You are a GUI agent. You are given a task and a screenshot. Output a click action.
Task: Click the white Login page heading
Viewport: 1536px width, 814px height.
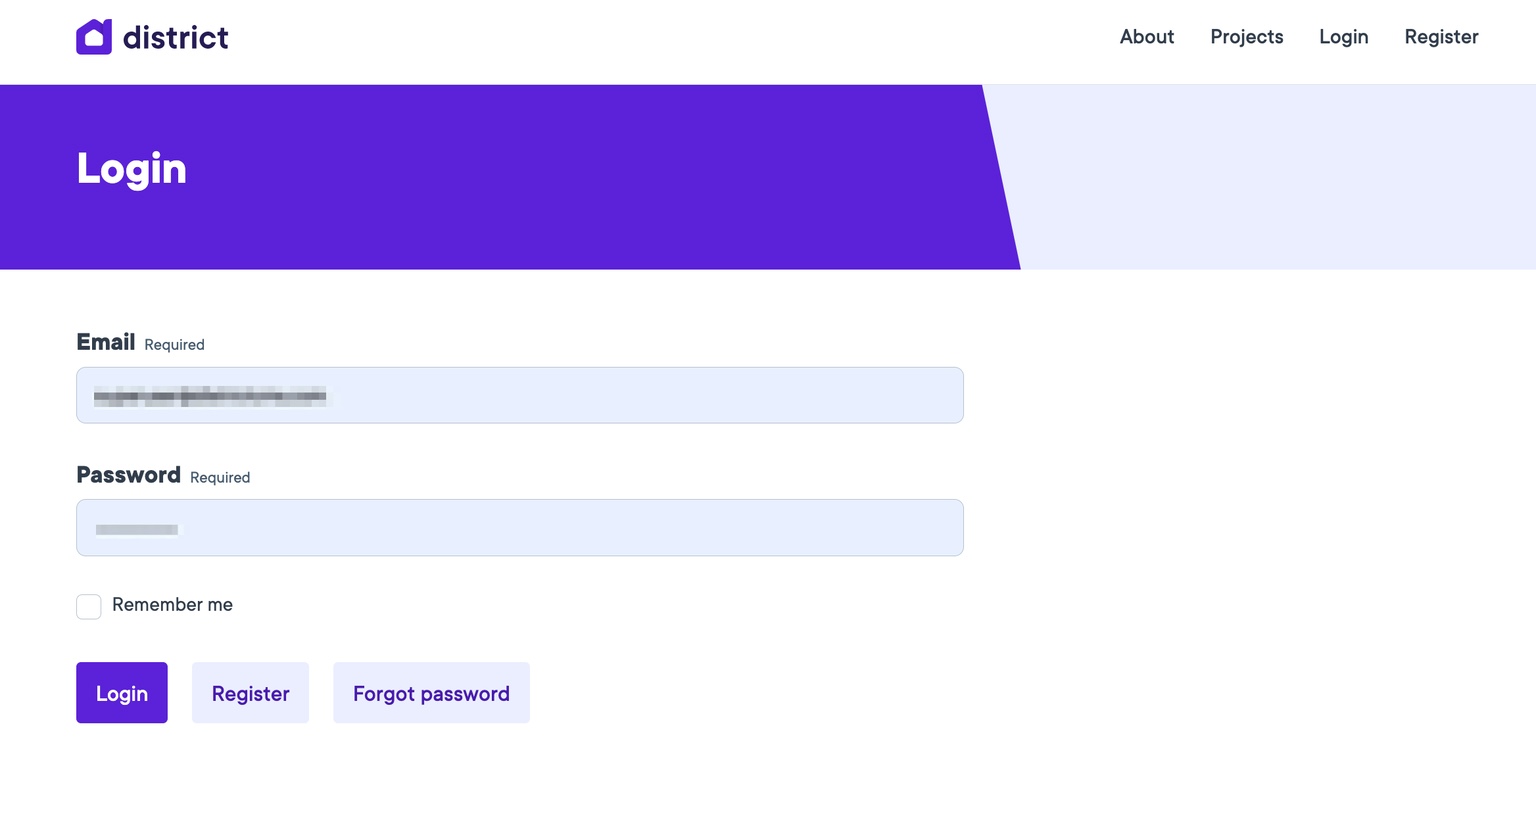[131, 169]
